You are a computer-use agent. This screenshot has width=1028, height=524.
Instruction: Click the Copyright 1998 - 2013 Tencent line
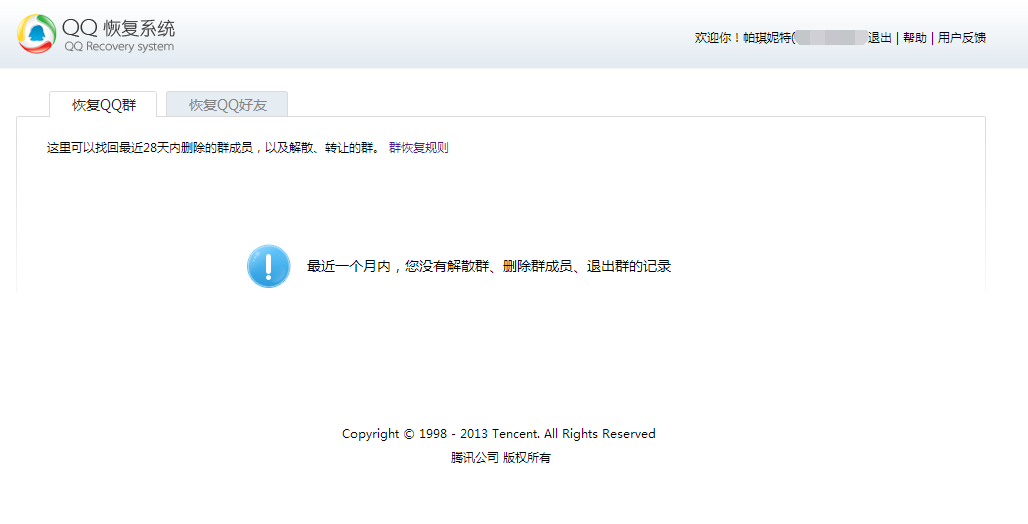point(499,433)
